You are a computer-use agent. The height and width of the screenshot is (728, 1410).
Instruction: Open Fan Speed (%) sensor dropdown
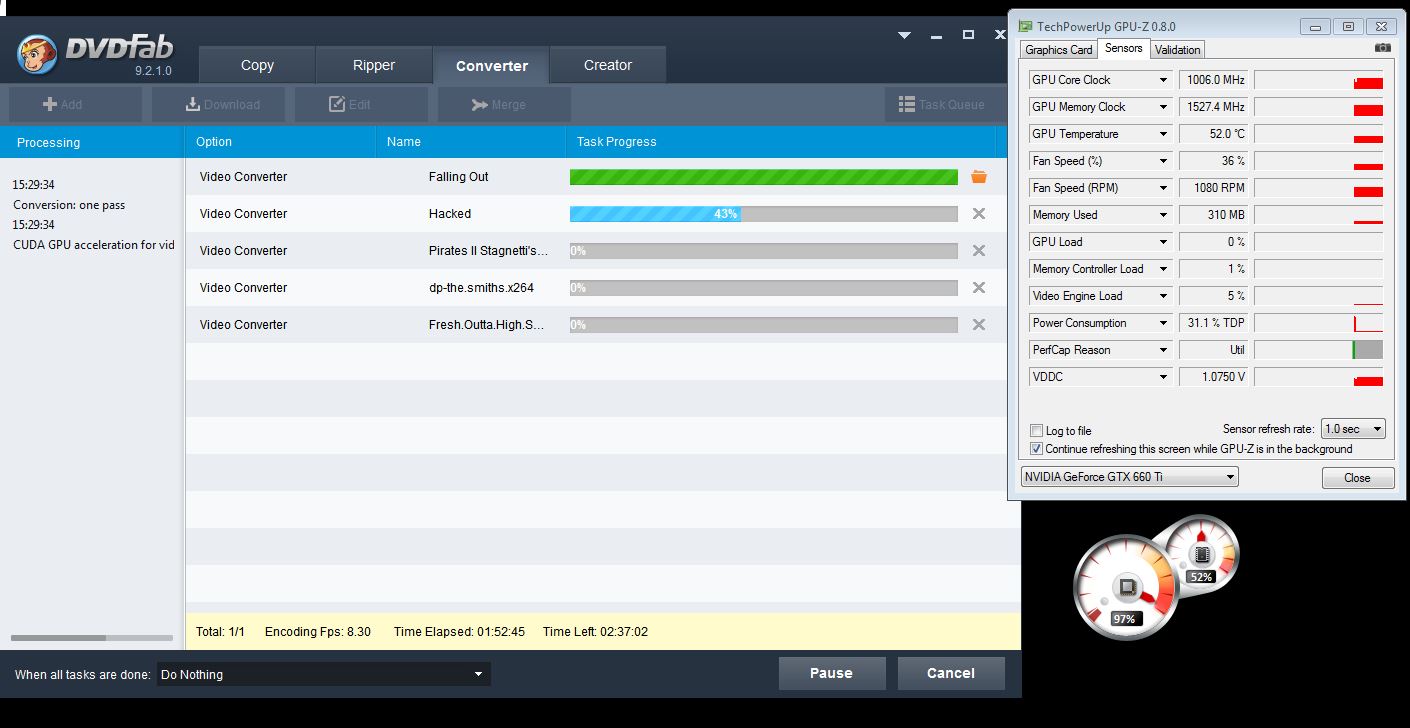[1163, 161]
